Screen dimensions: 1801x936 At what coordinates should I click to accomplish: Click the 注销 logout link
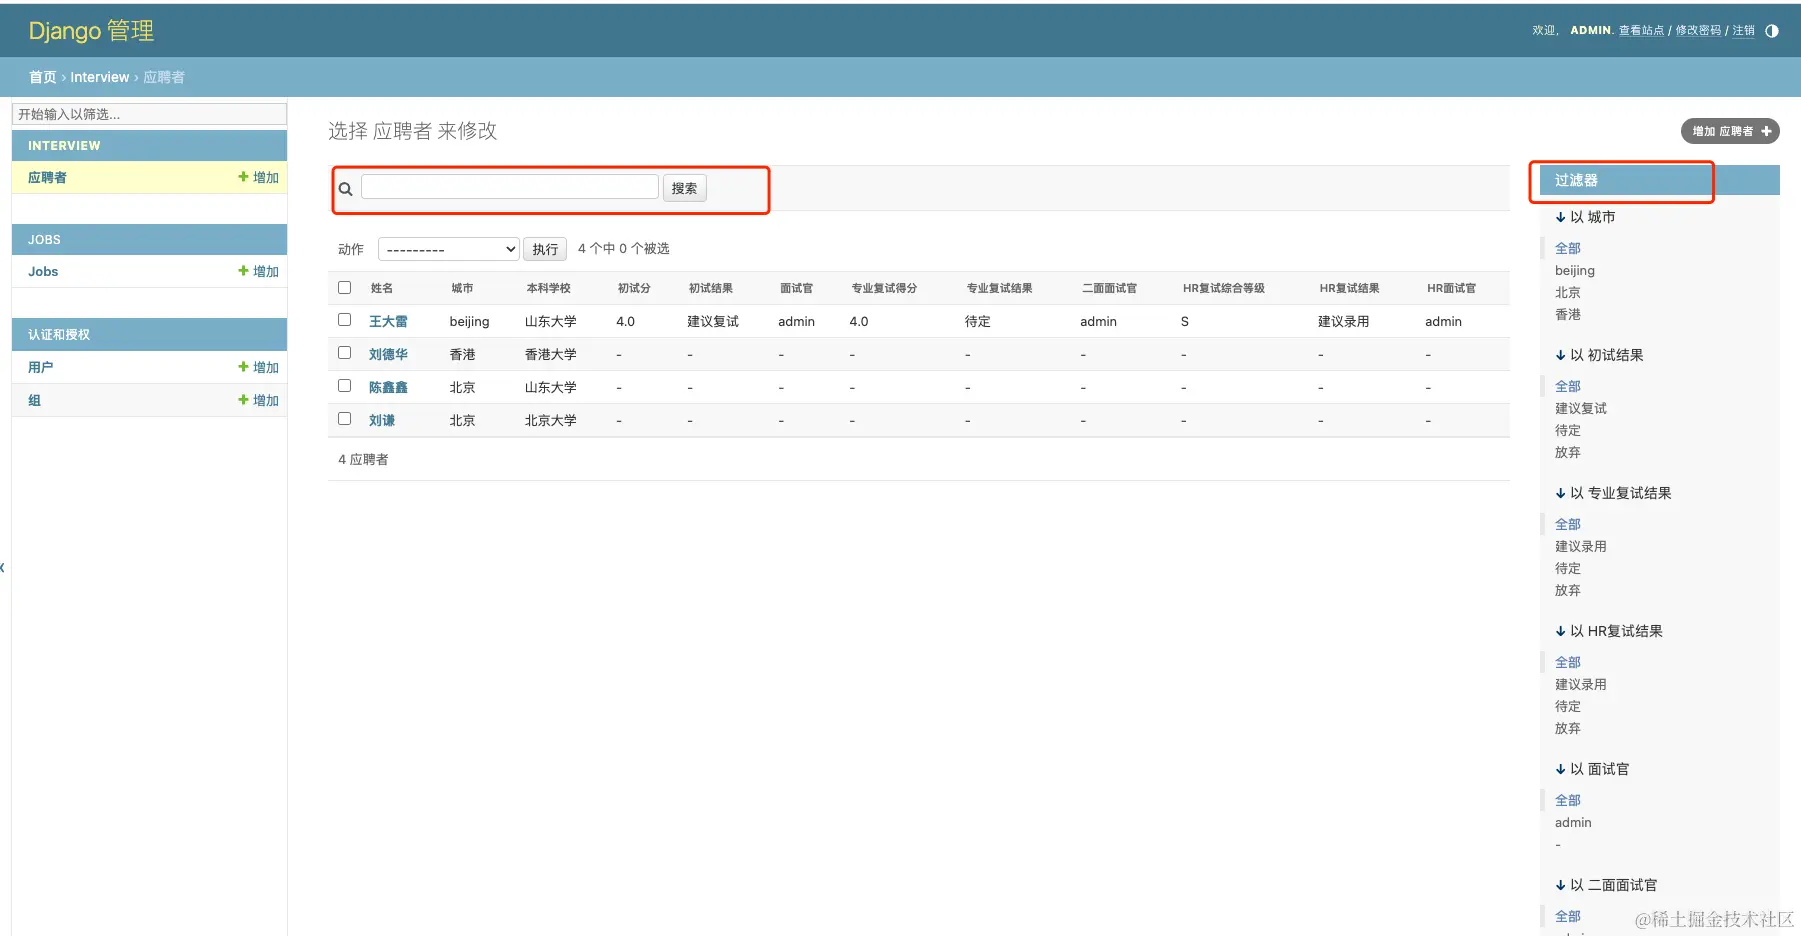pyautogui.click(x=1744, y=31)
